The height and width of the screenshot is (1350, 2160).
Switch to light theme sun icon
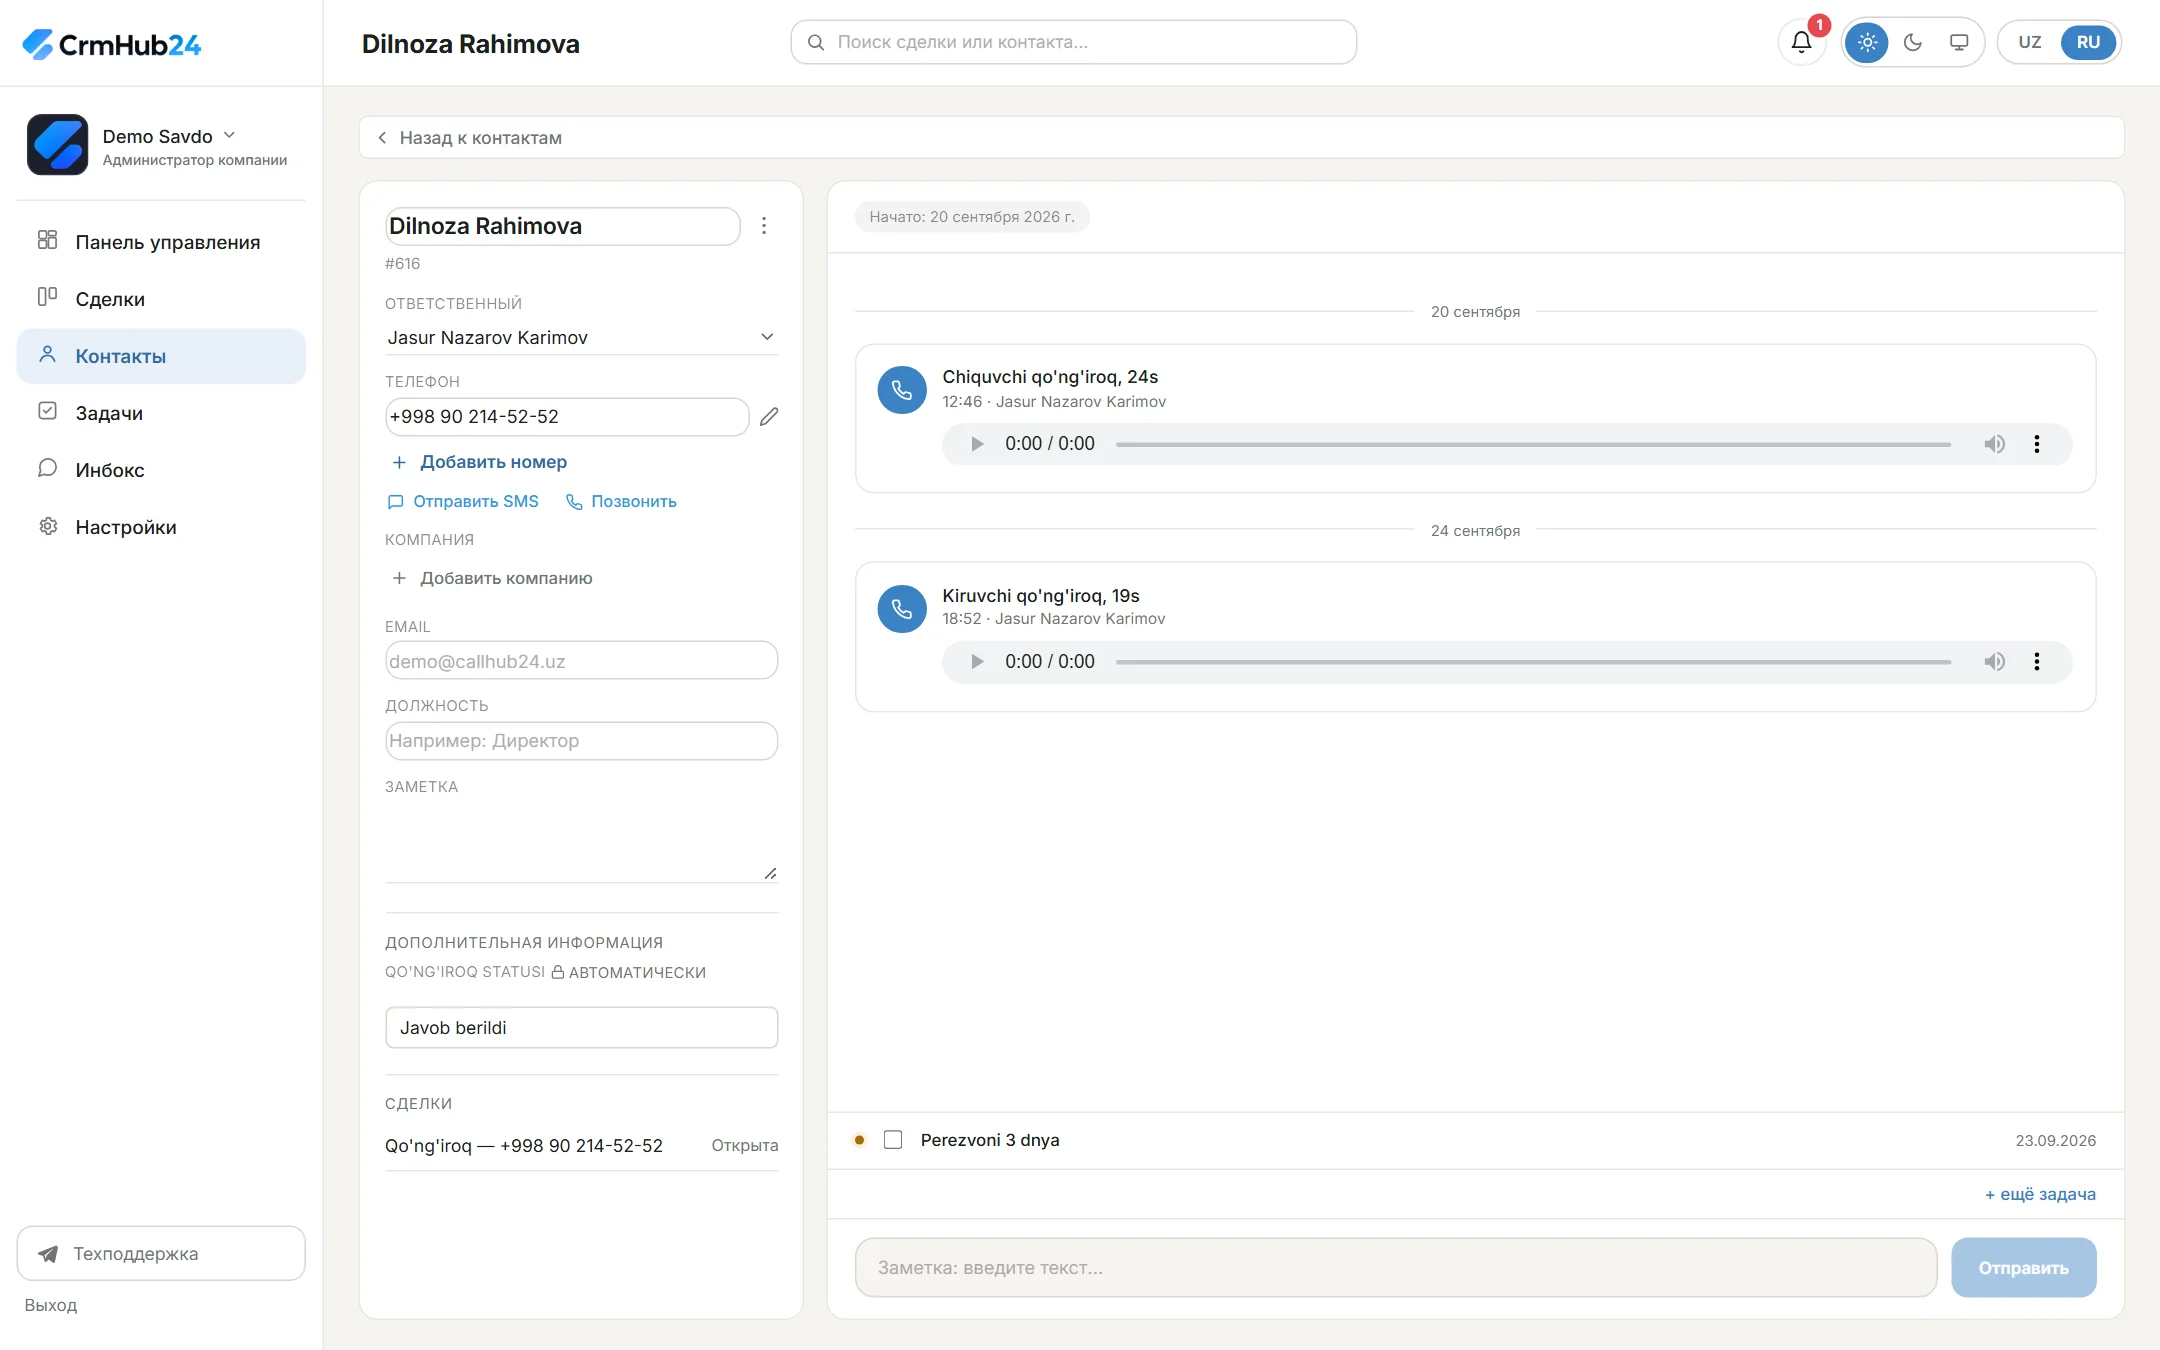pos(1866,42)
